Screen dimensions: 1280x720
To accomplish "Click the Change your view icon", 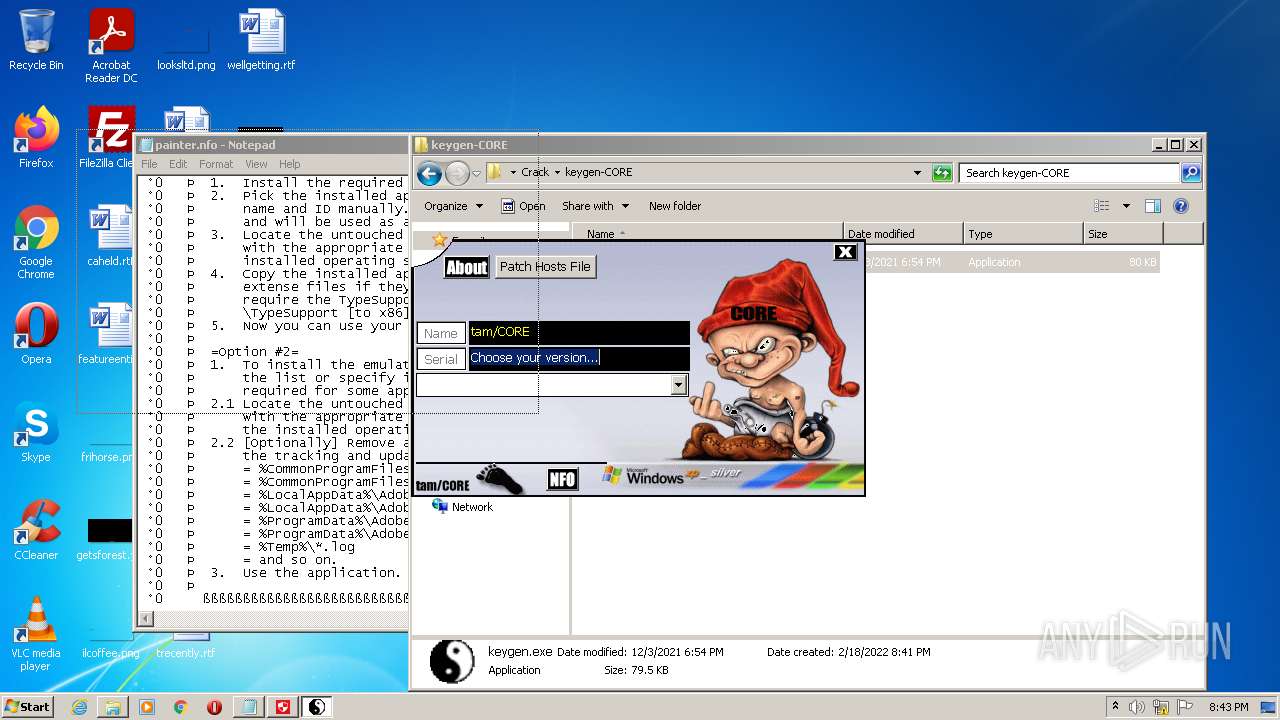I will (x=1101, y=206).
